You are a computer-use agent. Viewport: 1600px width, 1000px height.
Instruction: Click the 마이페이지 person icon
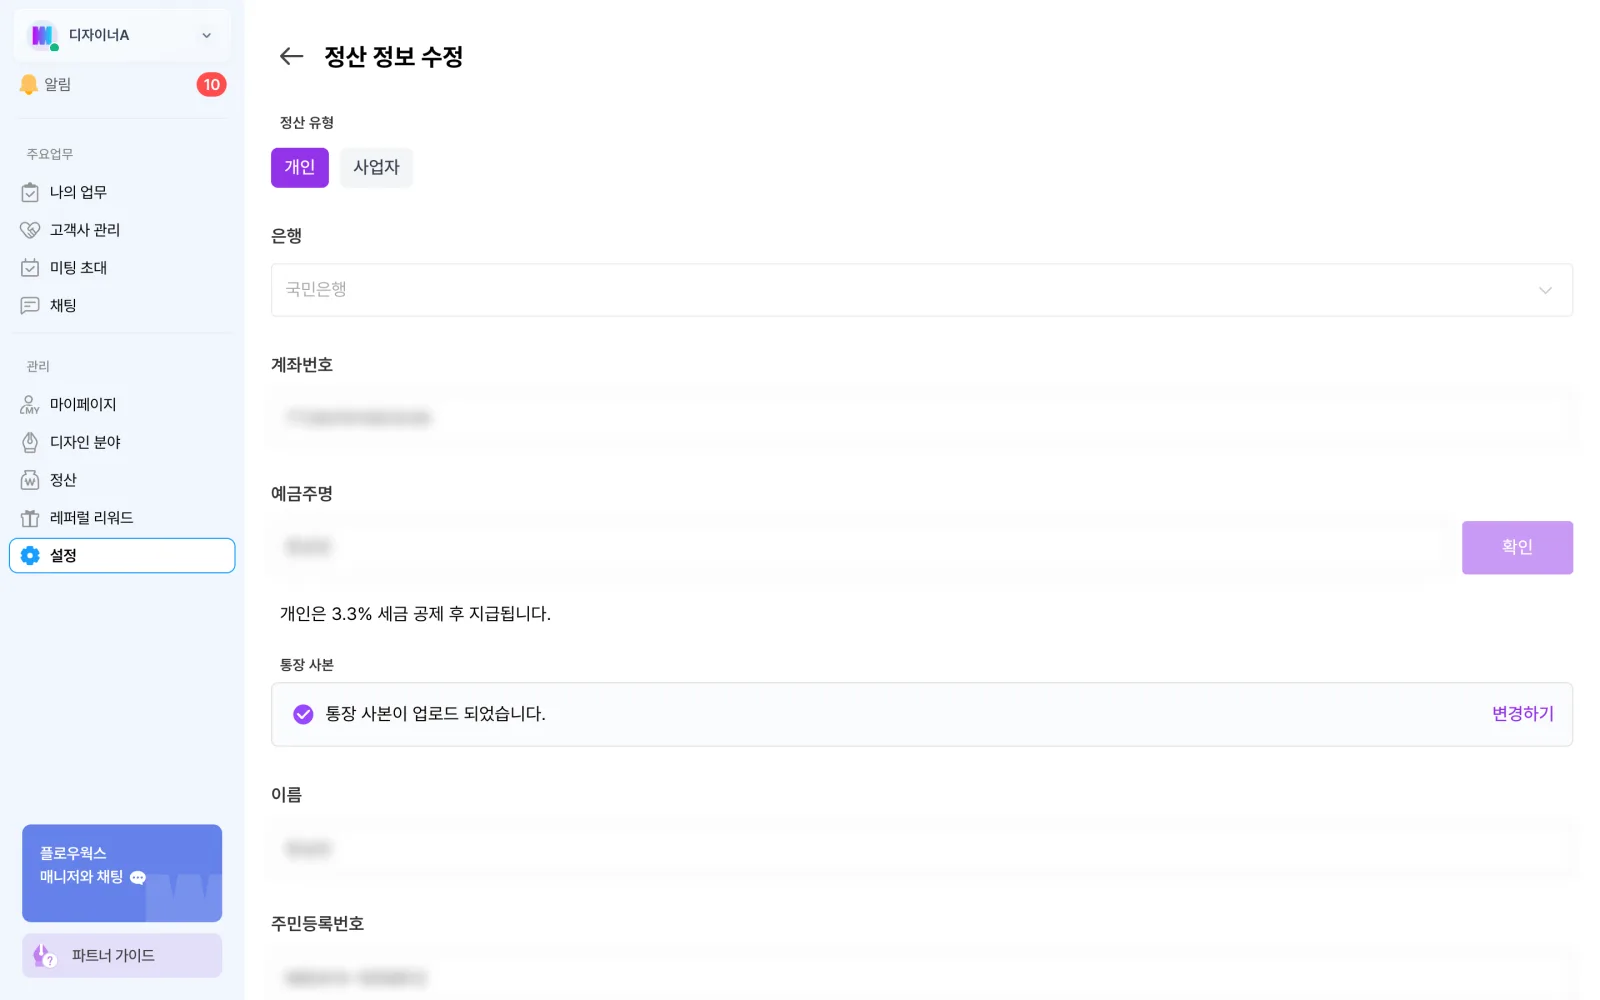[30, 404]
